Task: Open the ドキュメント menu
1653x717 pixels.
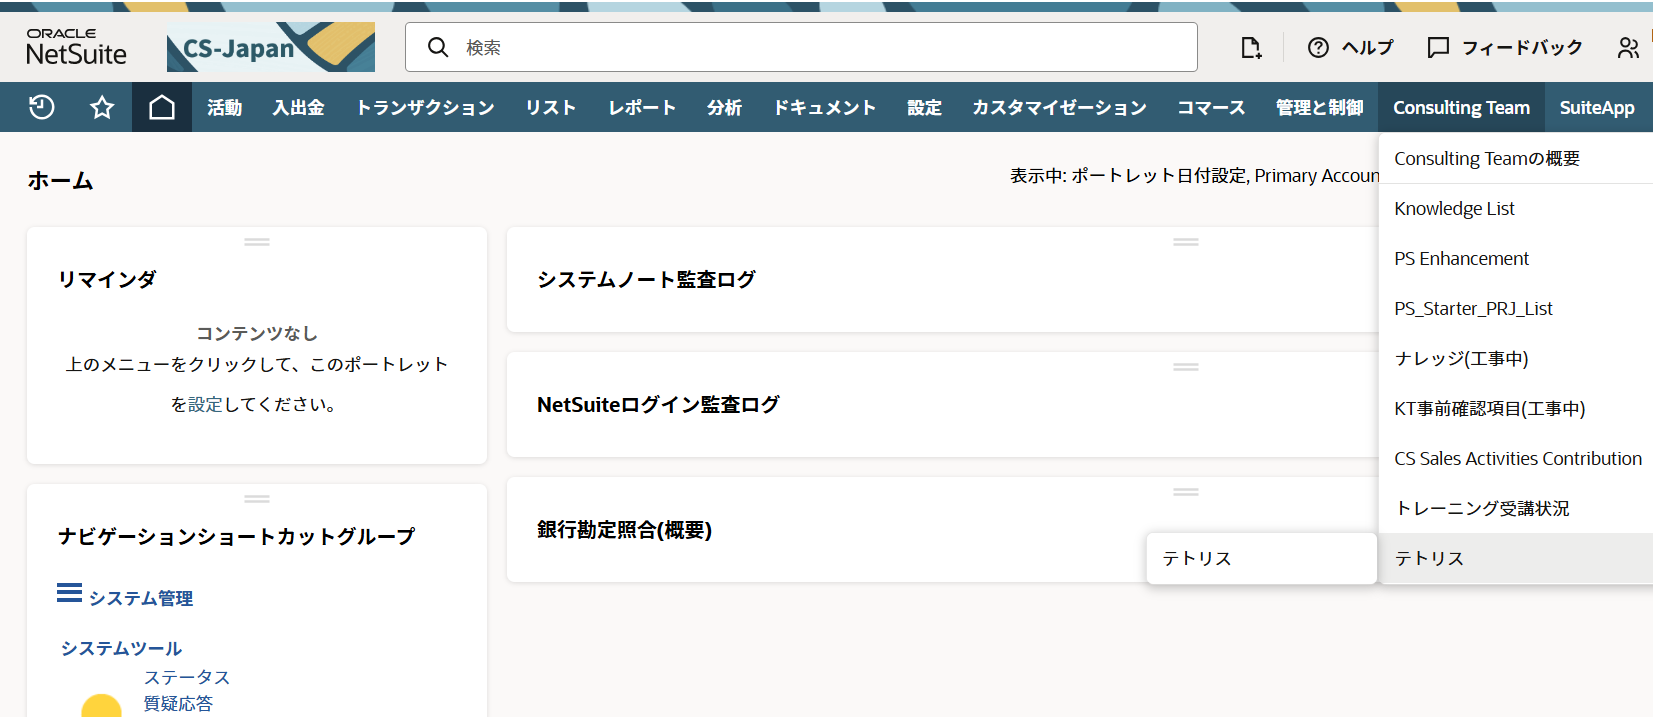Action: click(824, 107)
